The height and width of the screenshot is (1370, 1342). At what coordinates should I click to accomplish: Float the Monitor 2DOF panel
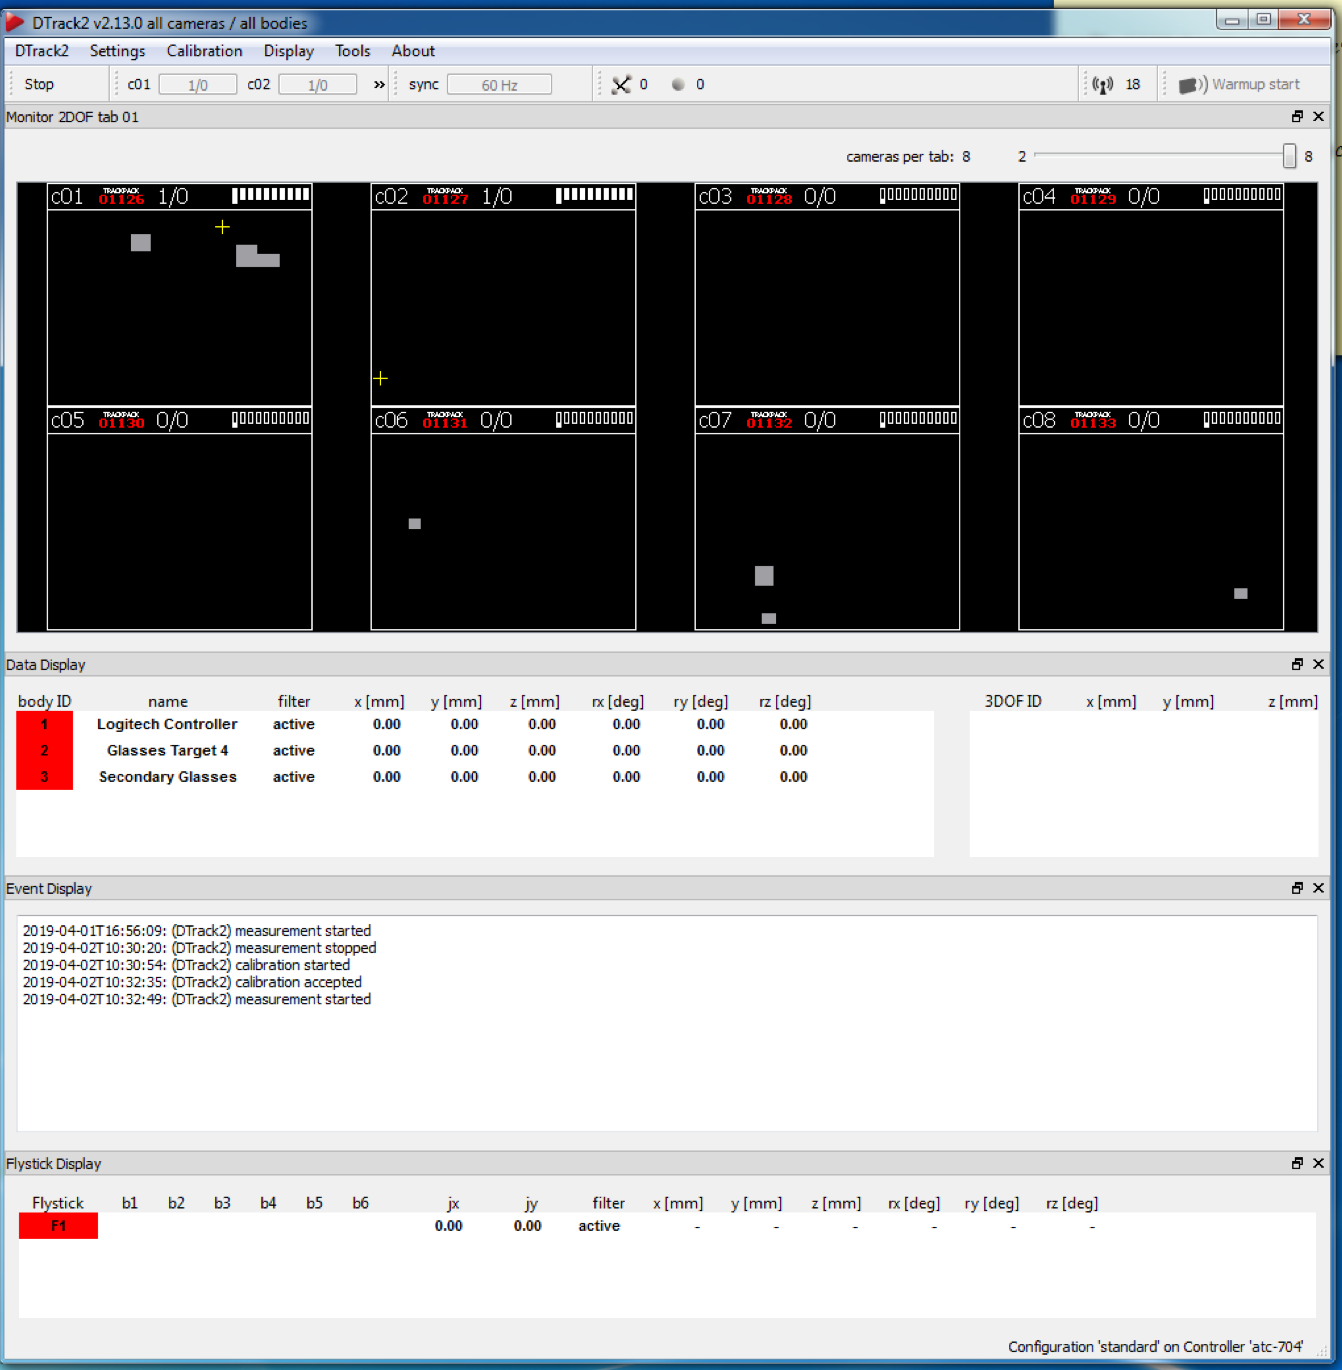1297,117
